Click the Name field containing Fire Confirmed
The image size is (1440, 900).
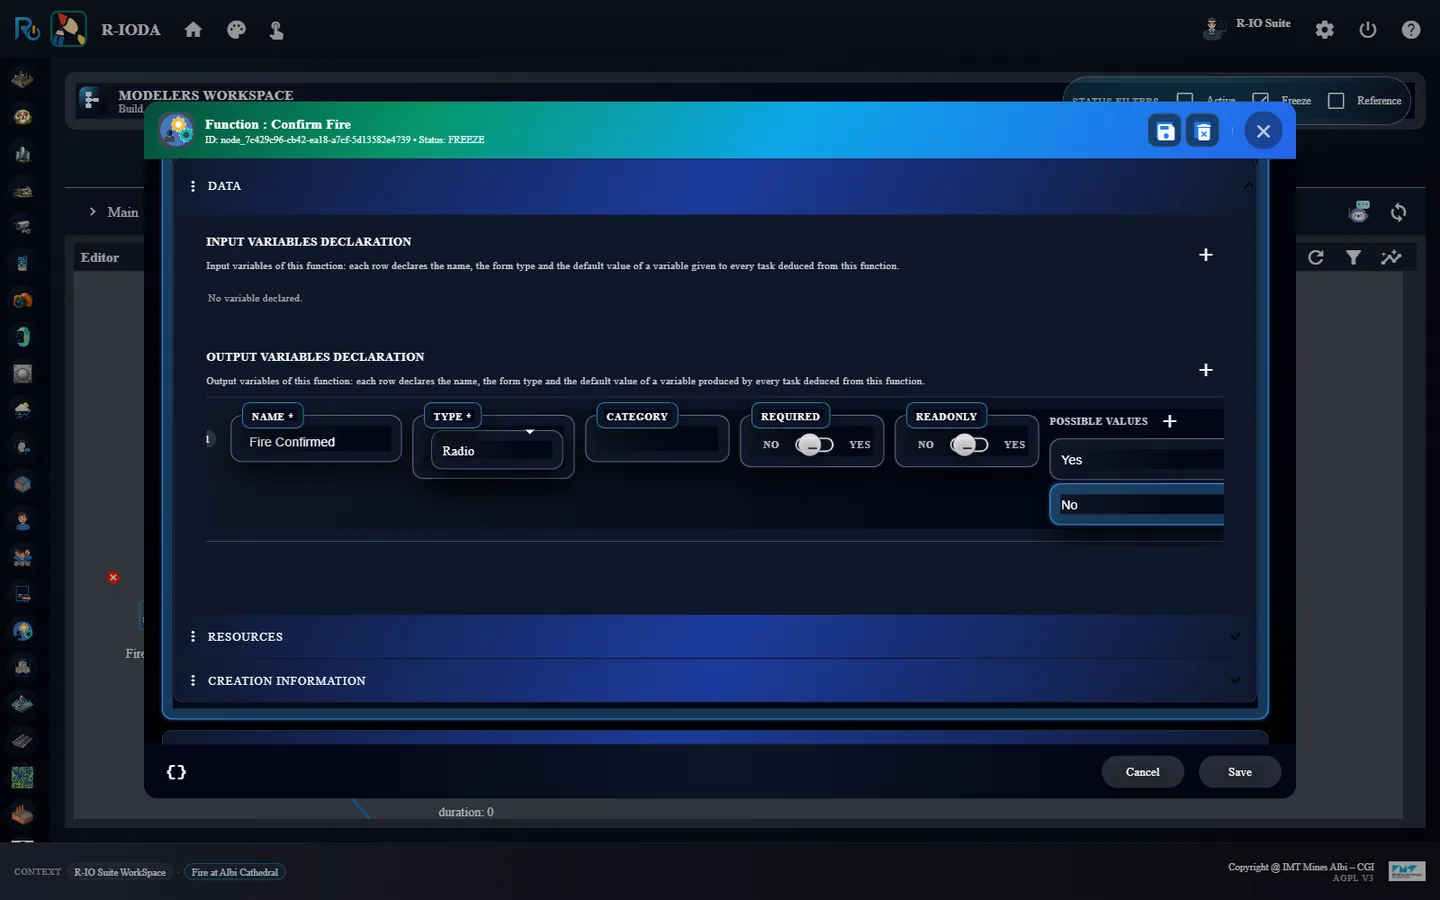point(316,441)
